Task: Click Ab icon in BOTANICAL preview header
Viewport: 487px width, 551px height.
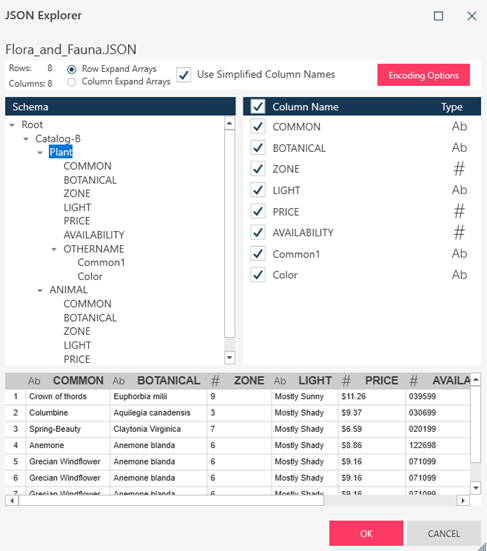Action: [x=118, y=381]
